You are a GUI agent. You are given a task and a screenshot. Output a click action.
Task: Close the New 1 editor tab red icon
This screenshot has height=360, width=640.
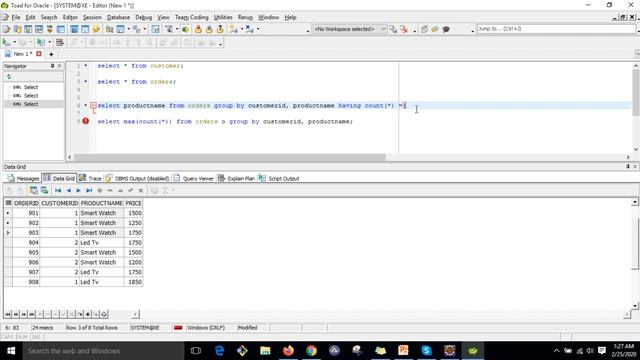pyautogui.click(x=39, y=54)
